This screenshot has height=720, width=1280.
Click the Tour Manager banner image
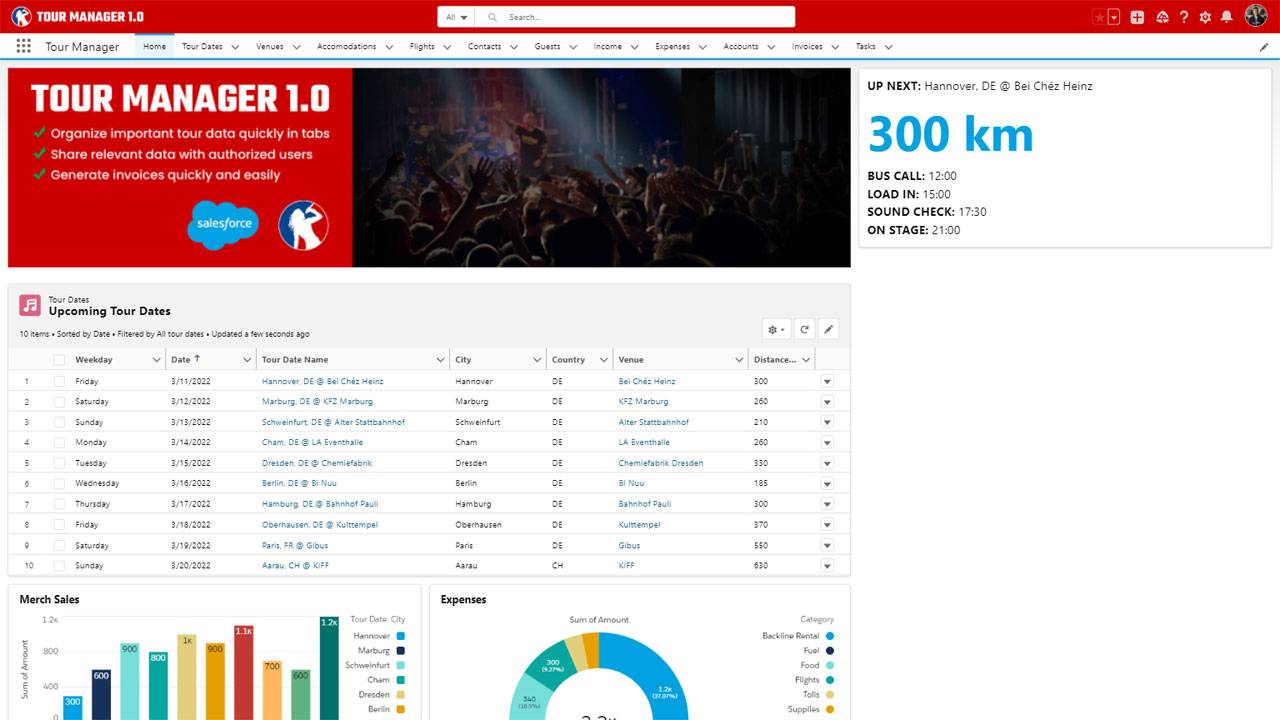pyautogui.click(x=429, y=167)
